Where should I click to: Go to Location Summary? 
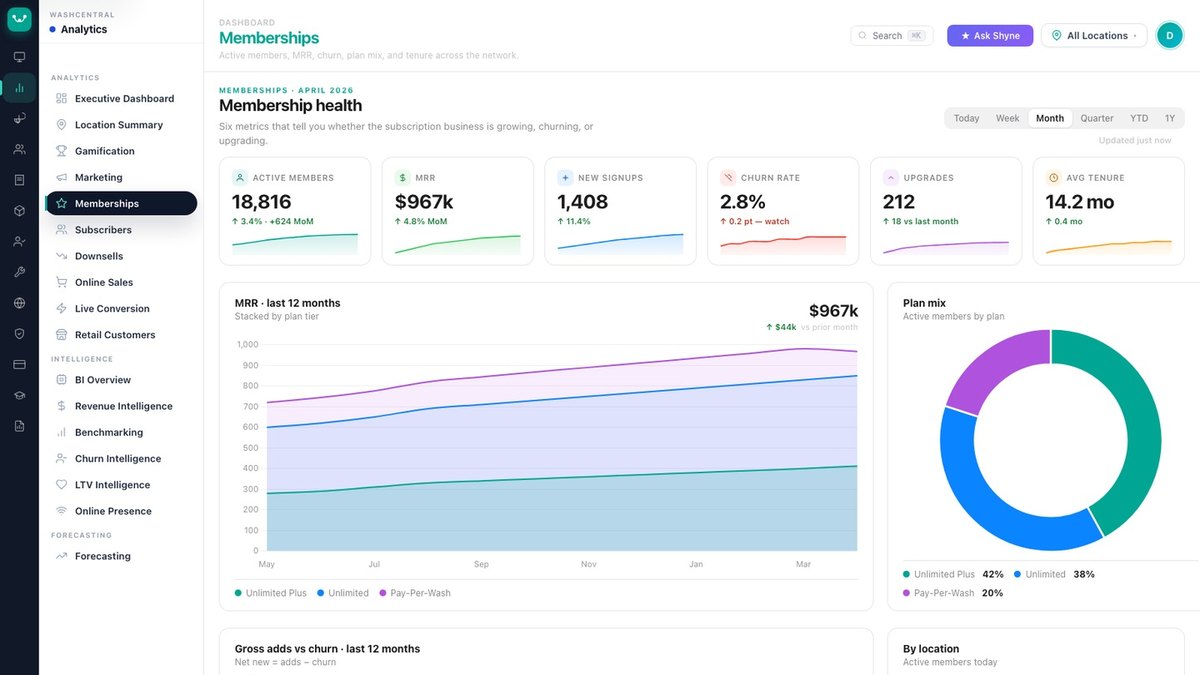pos(121,125)
